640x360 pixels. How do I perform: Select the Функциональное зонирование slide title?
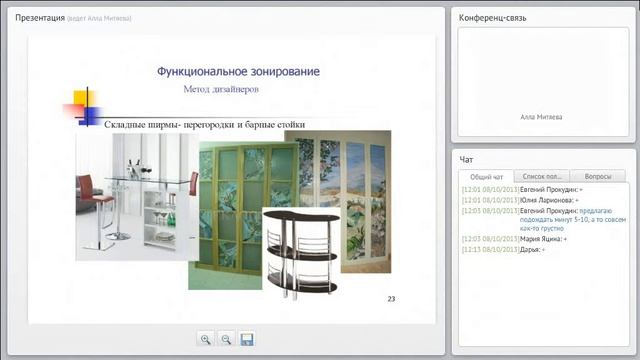coord(238,71)
